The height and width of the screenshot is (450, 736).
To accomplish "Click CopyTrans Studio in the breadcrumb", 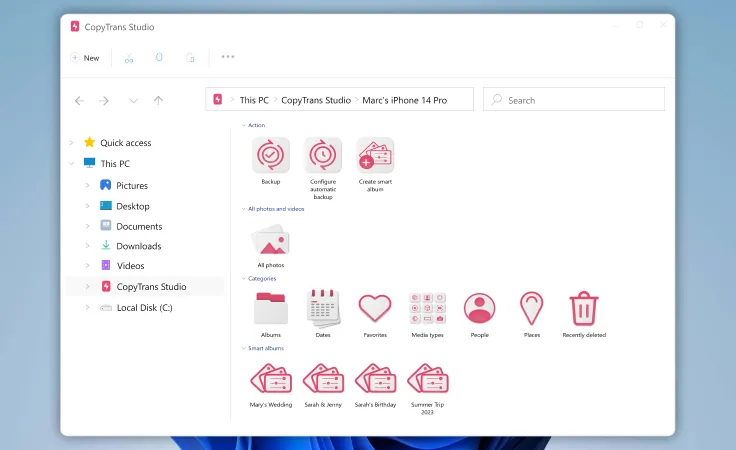I will click(x=316, y=100).
